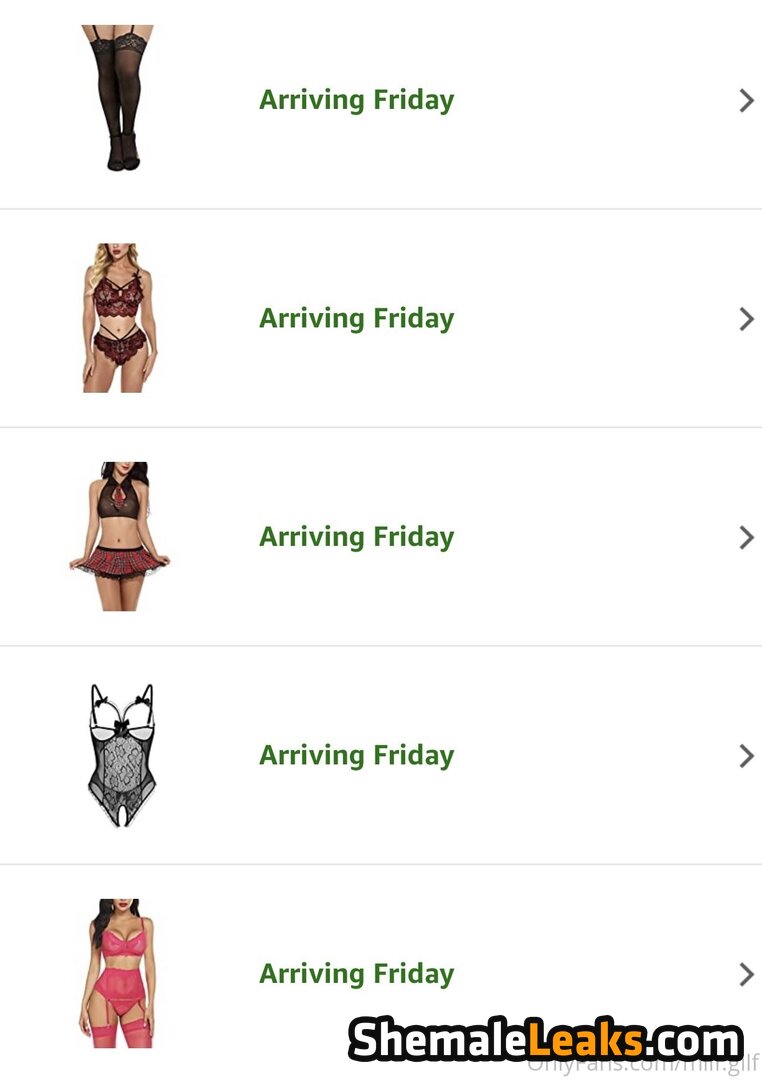This screenshot has height=1080, width=762.
Task: Select the black lace bodysuit thumbnail
Action: point(120,755)
